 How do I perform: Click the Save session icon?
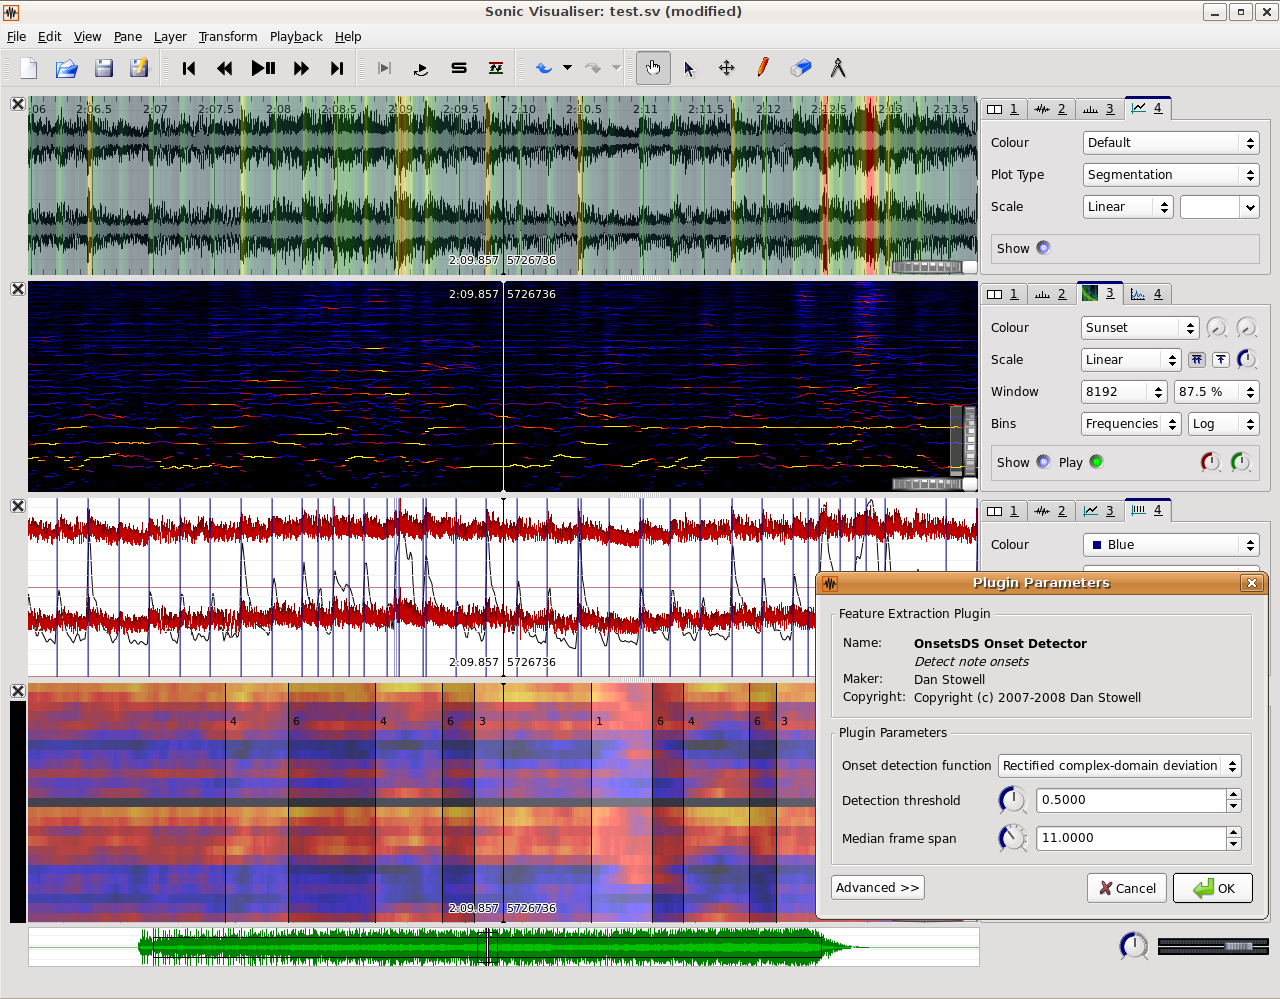(104, 68)
